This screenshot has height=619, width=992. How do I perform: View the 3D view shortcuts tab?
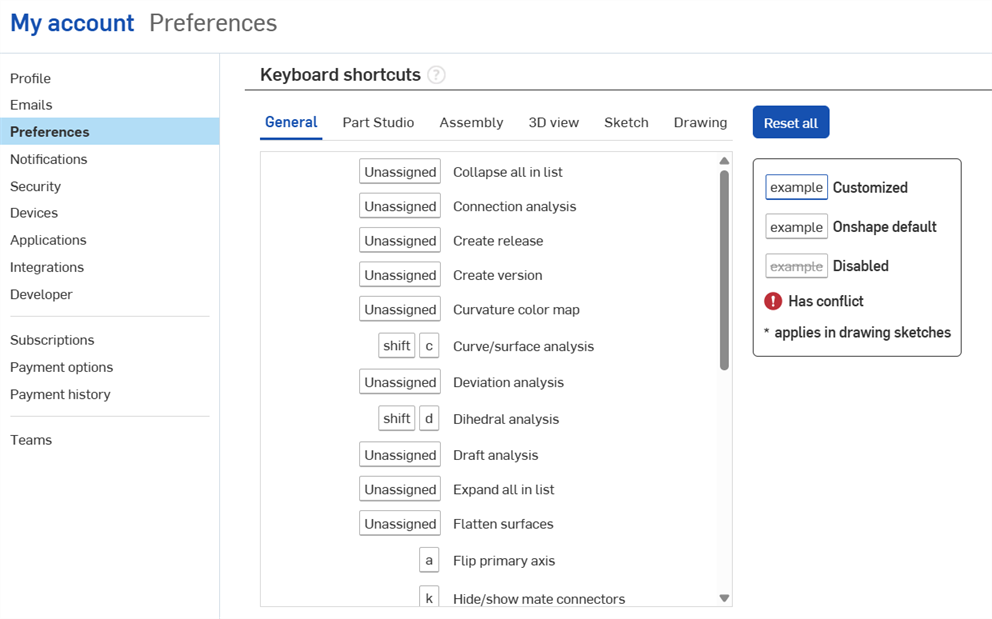click(x=554, y=122)
